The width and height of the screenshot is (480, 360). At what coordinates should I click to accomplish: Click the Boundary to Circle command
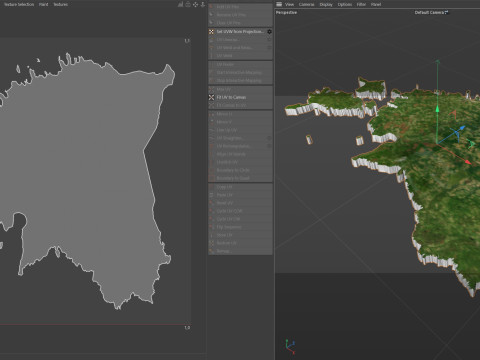coord(240,170)
